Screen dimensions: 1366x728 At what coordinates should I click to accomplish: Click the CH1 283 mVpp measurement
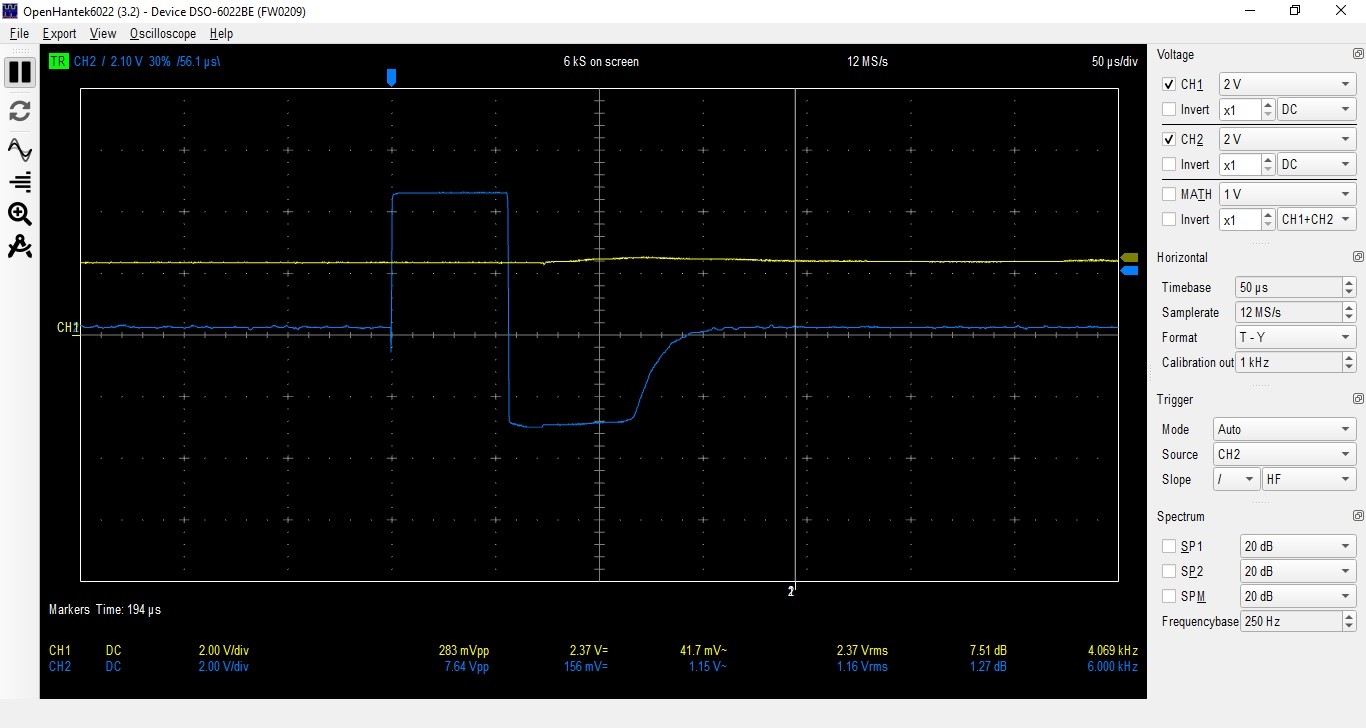464,651
